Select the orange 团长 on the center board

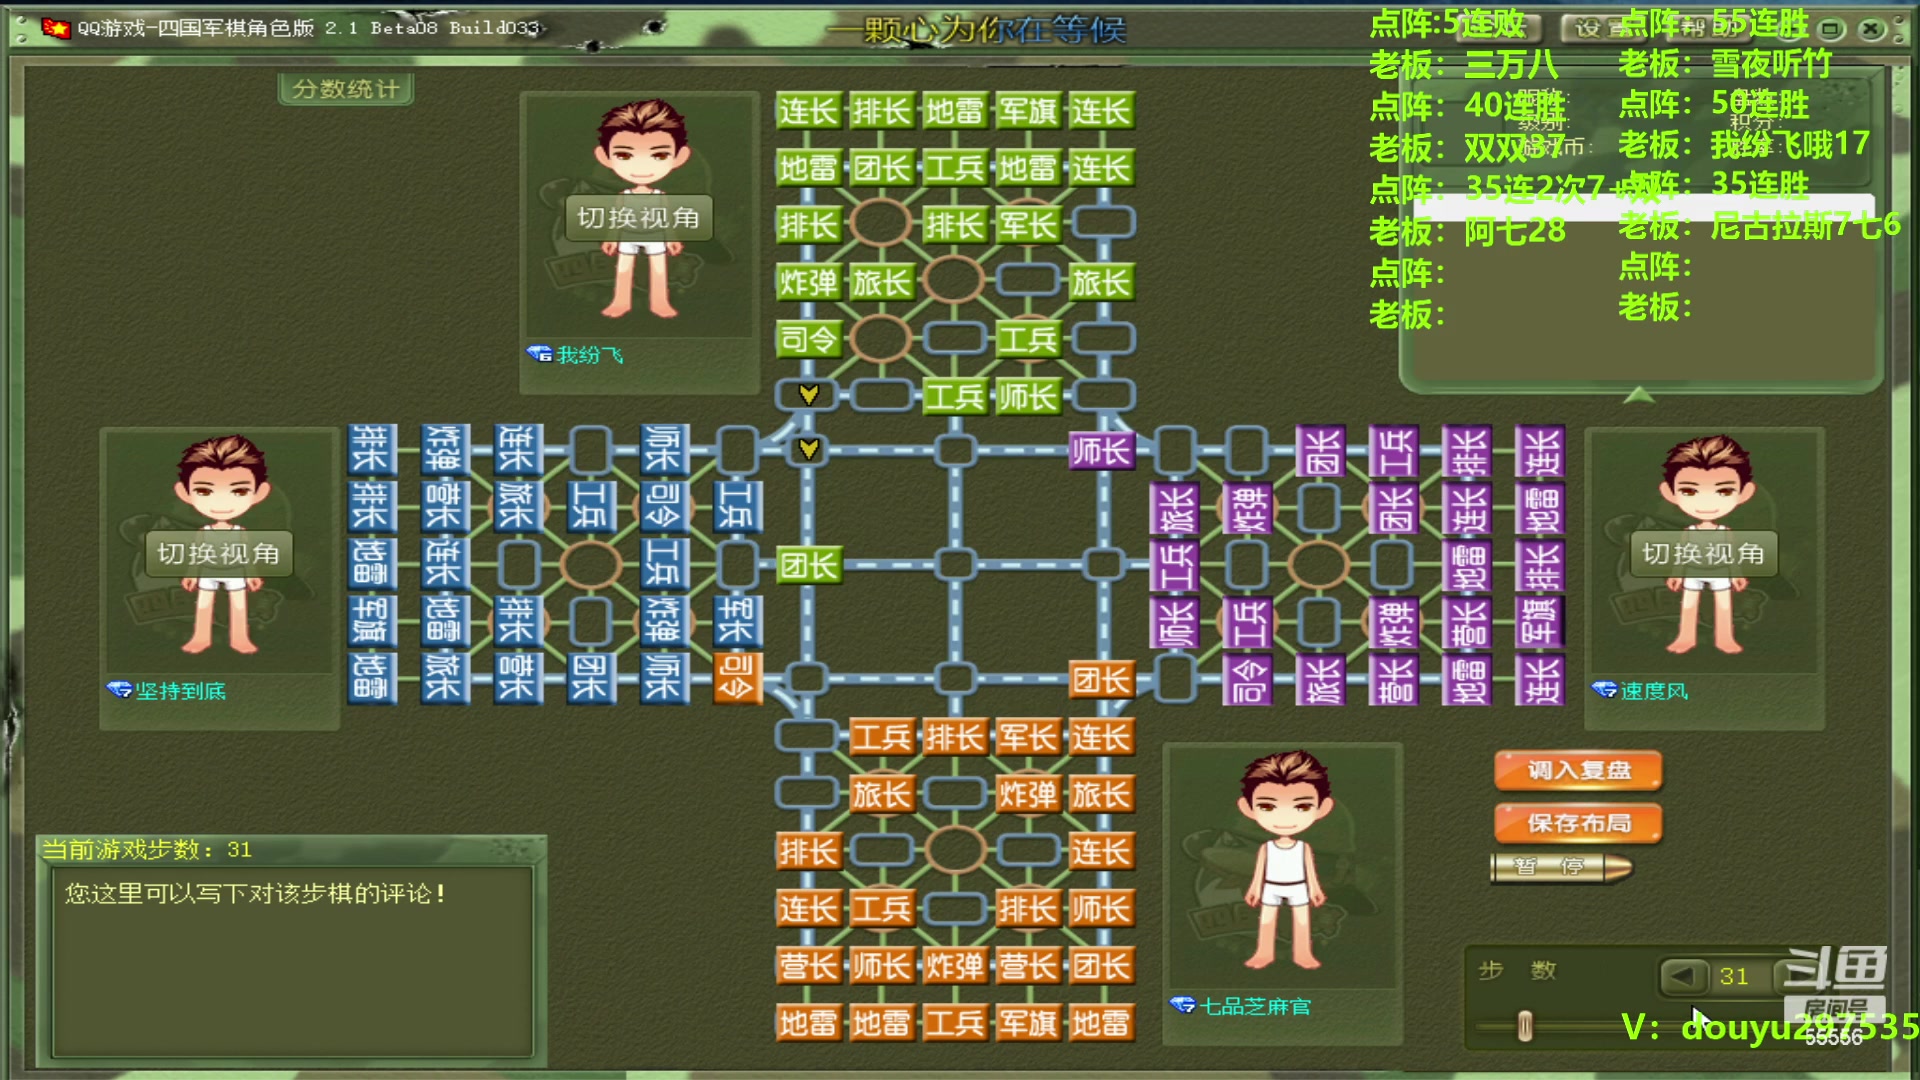point(1100,680)
